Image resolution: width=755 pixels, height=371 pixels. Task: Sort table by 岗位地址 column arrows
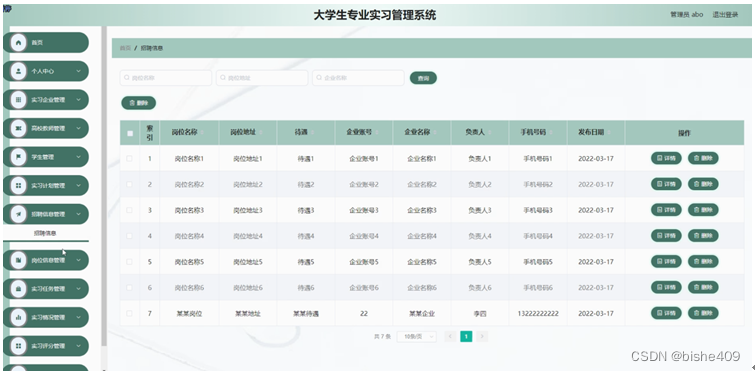[x=260, y=132]
